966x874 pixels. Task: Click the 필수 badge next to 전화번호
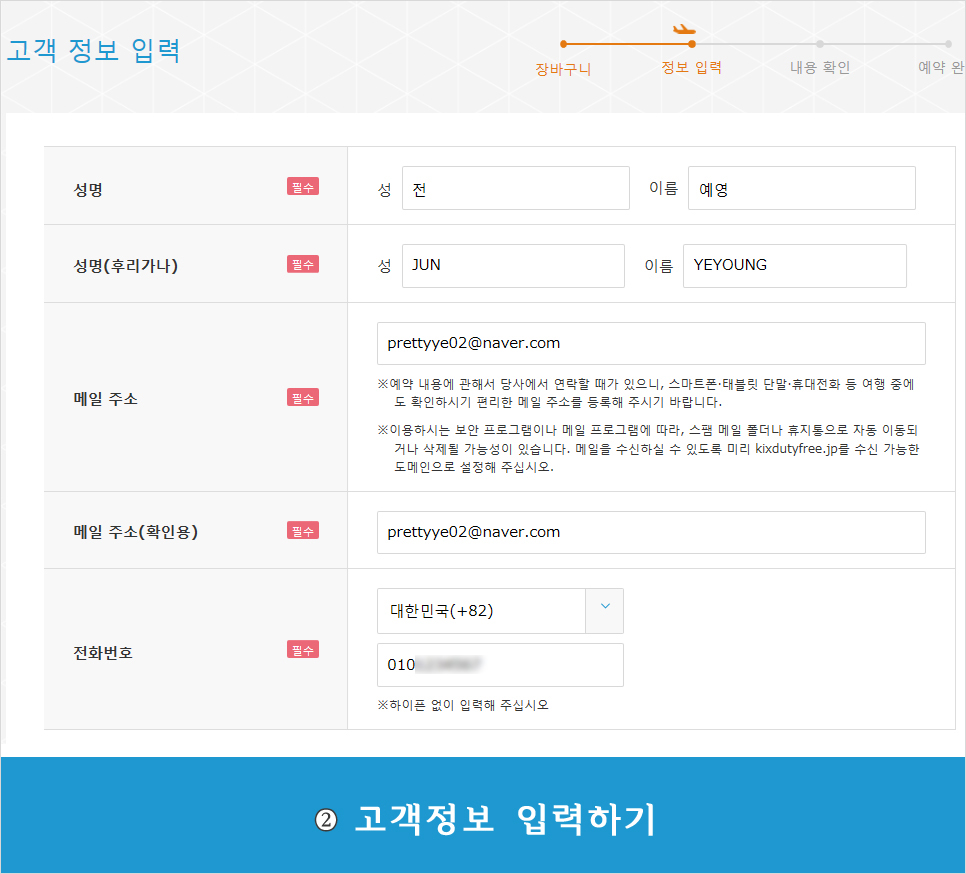coord(303,650)
